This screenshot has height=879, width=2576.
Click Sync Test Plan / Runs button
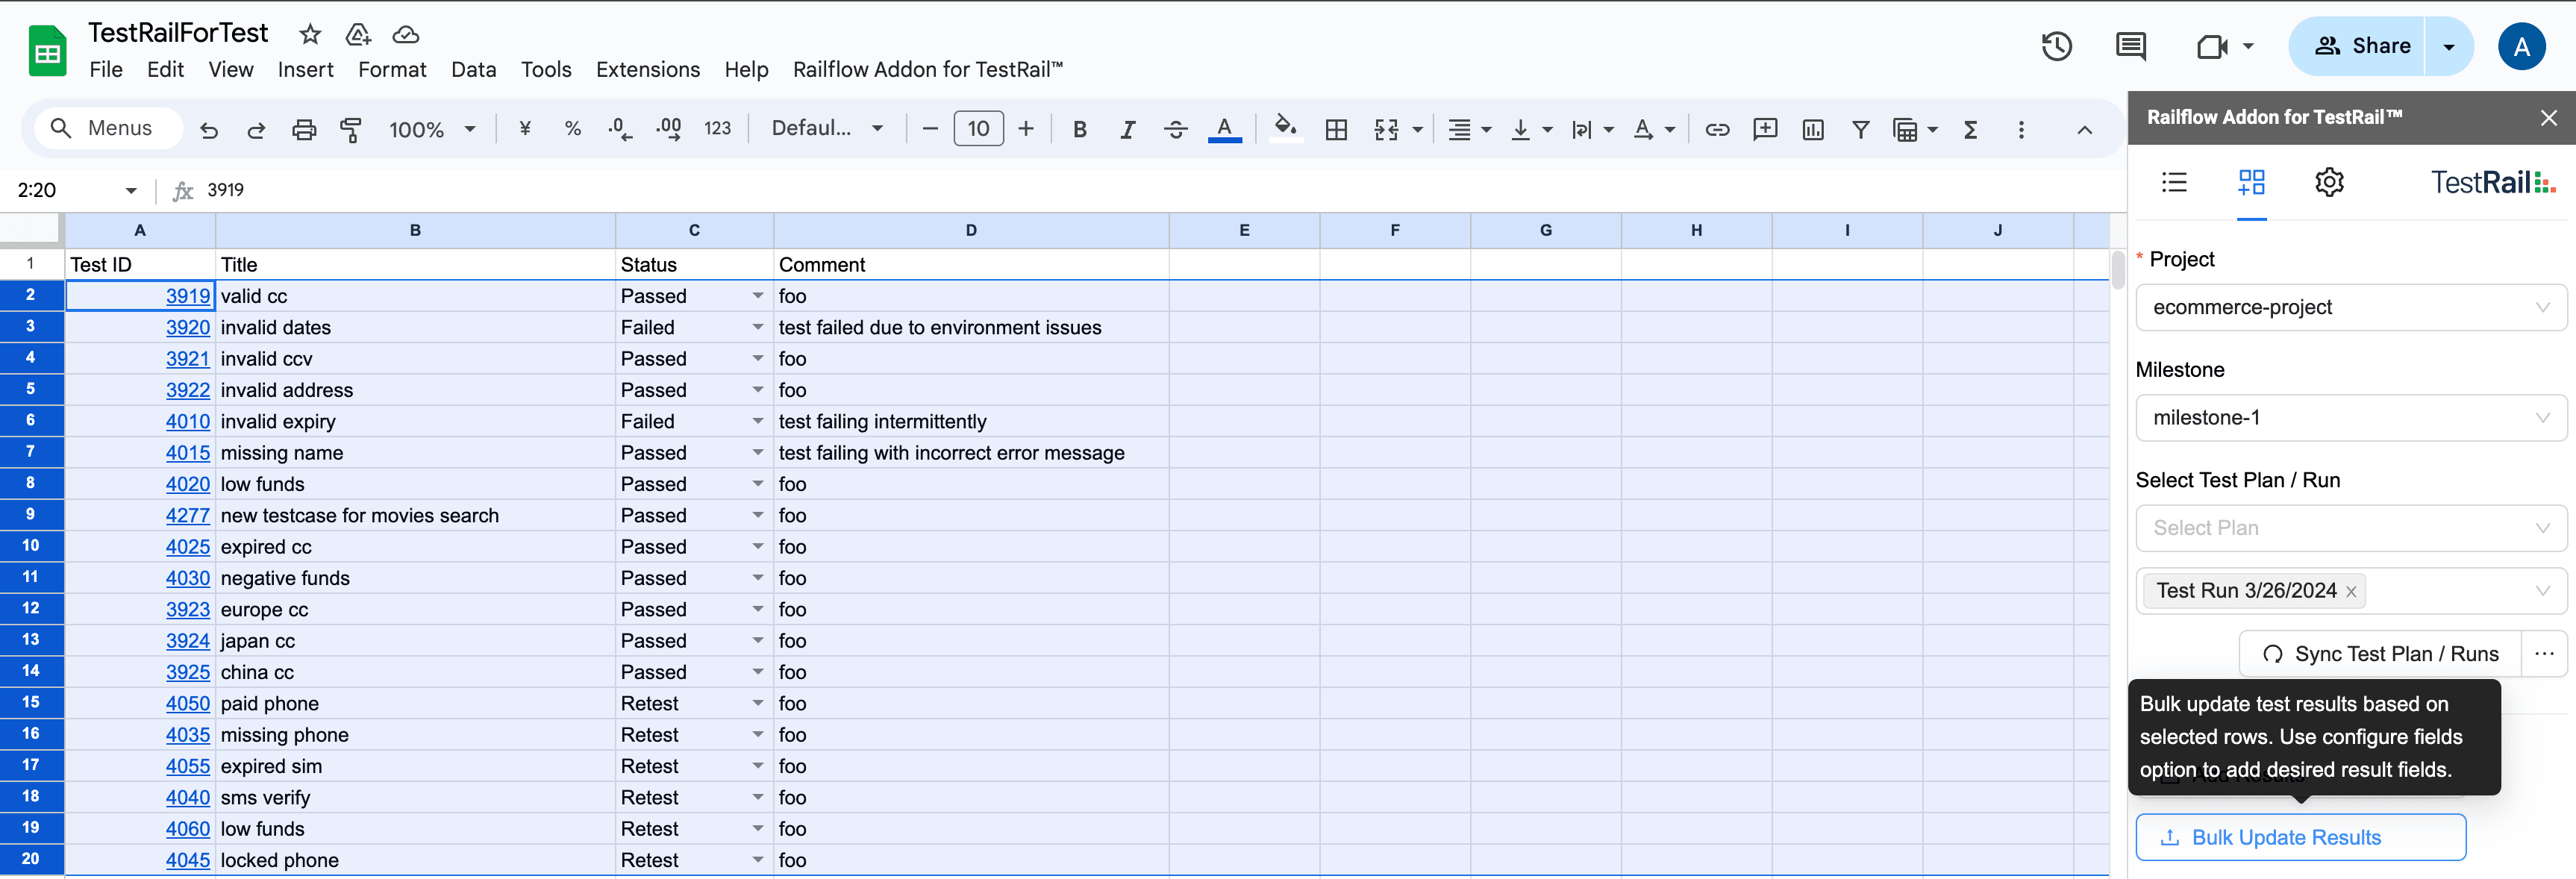coord(2380,654)
